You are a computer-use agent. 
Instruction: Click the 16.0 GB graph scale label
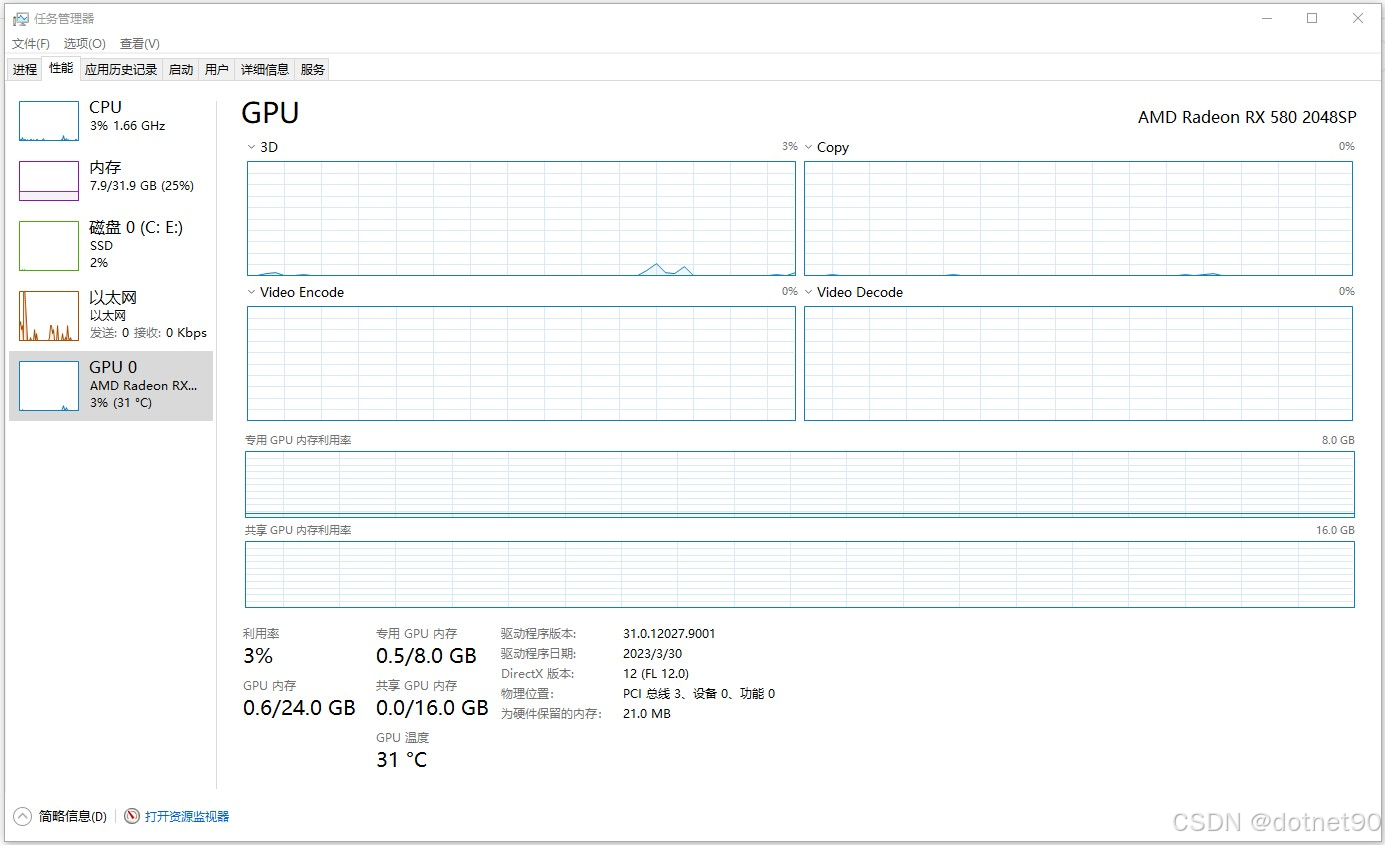pyautogui.click(x=1335, y=530)
